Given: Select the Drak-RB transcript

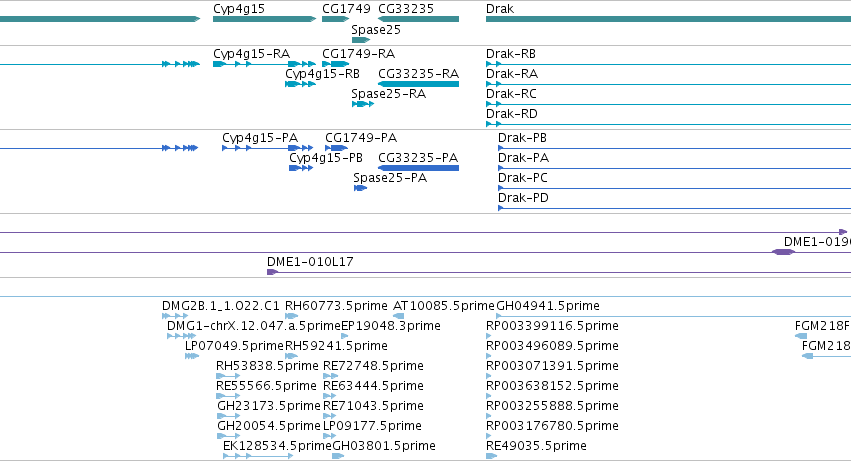Looking at the screenshot, I should pos(511,54).
